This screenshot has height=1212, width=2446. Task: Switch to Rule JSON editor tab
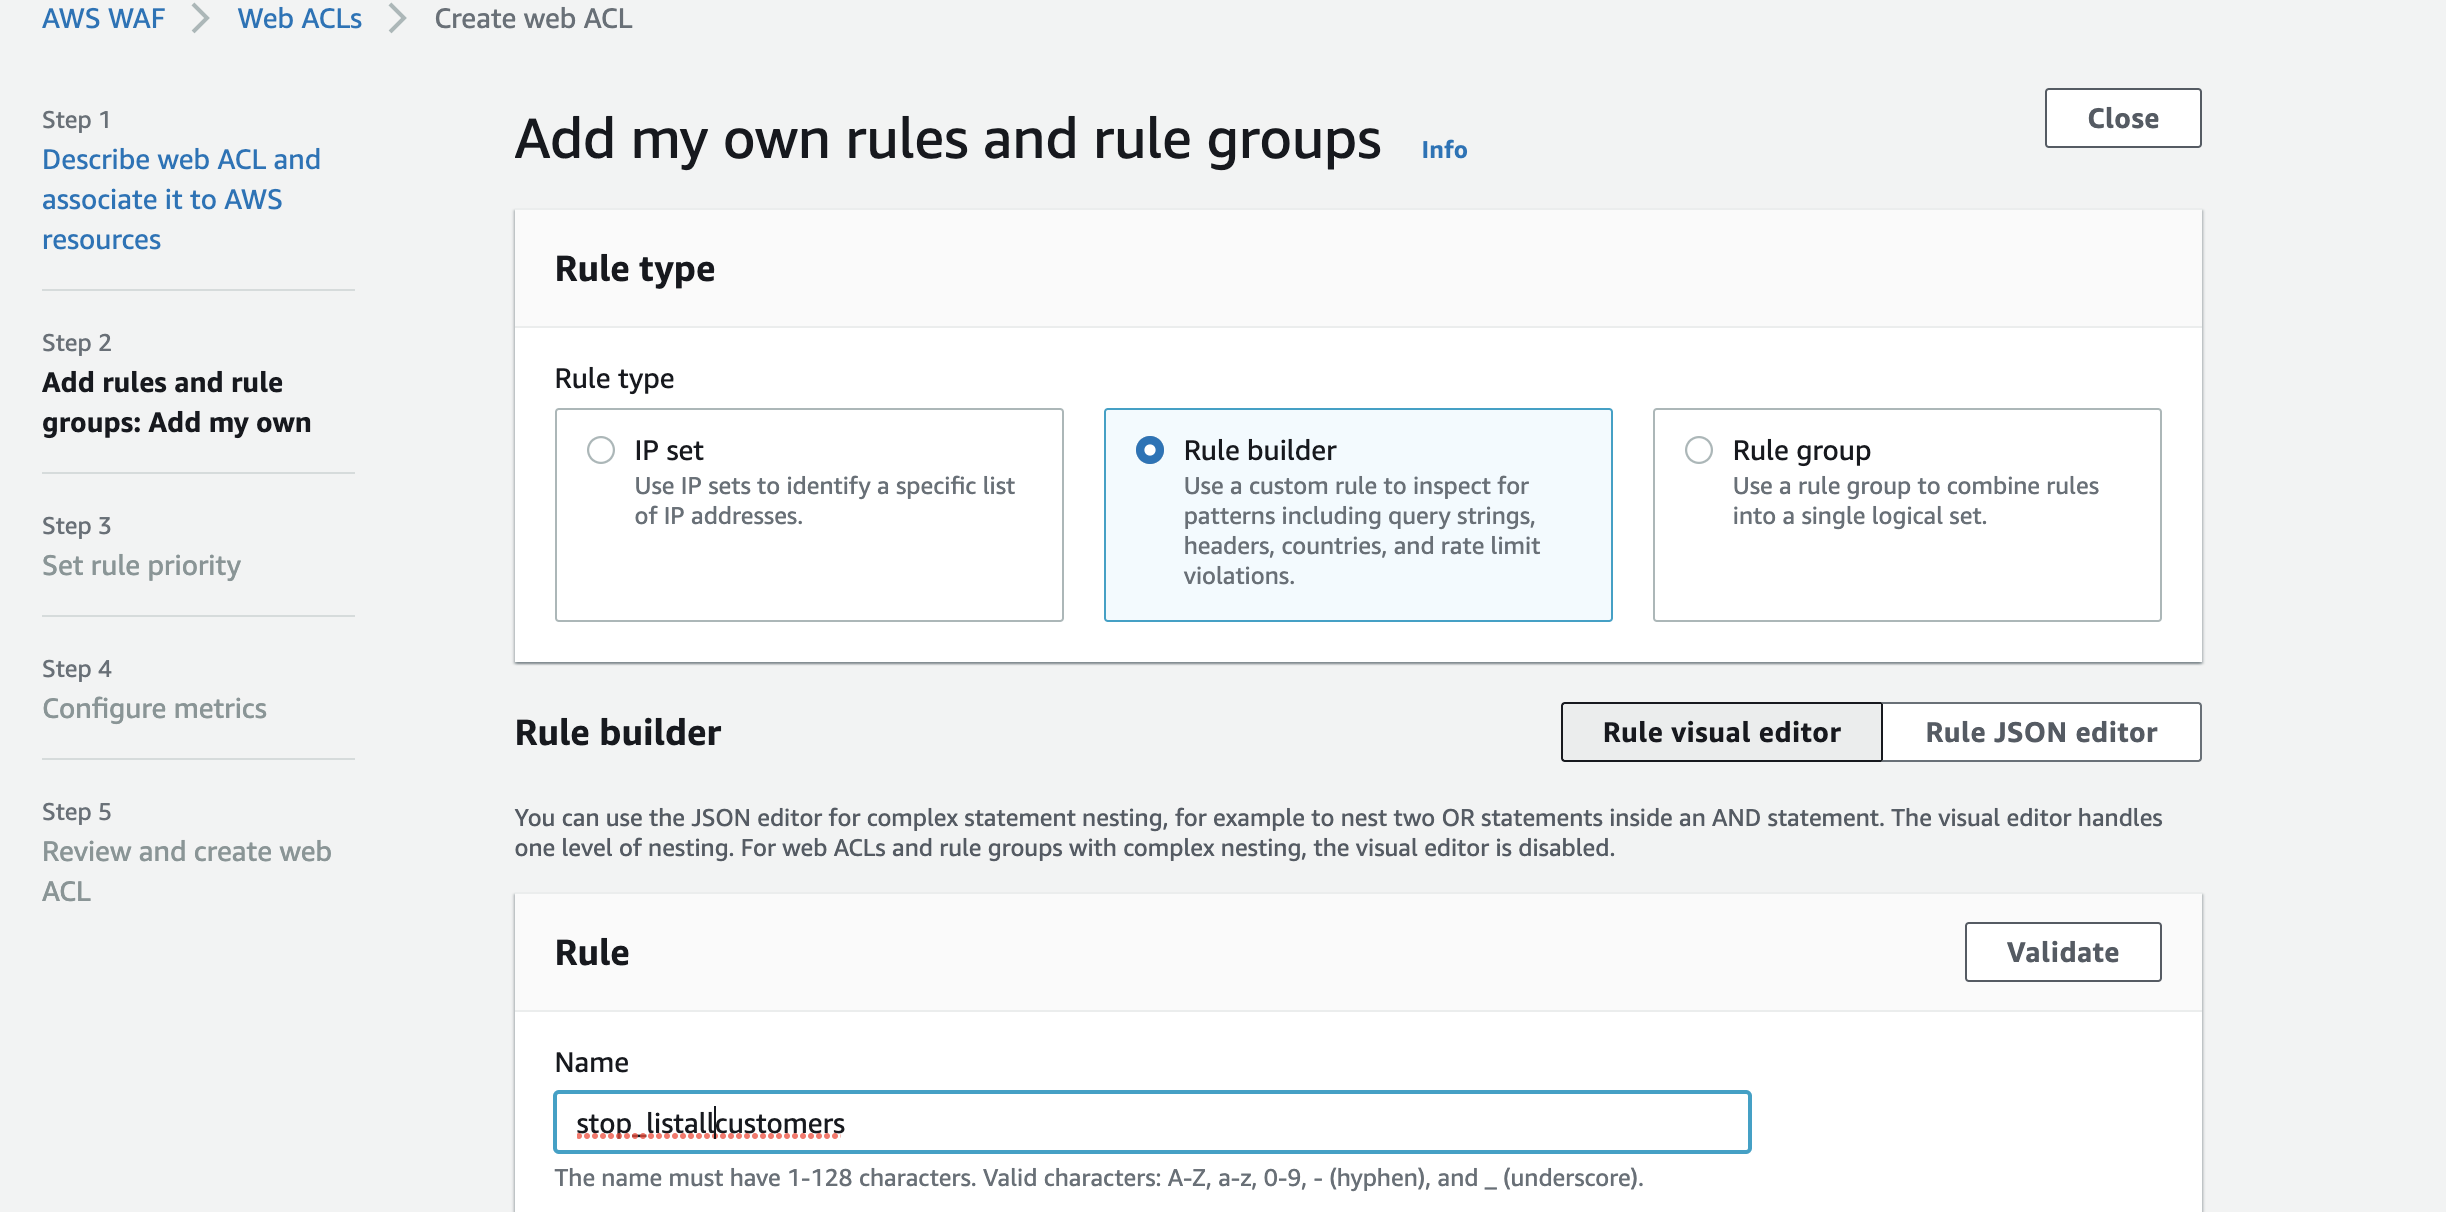click(x=2041, y=732)
